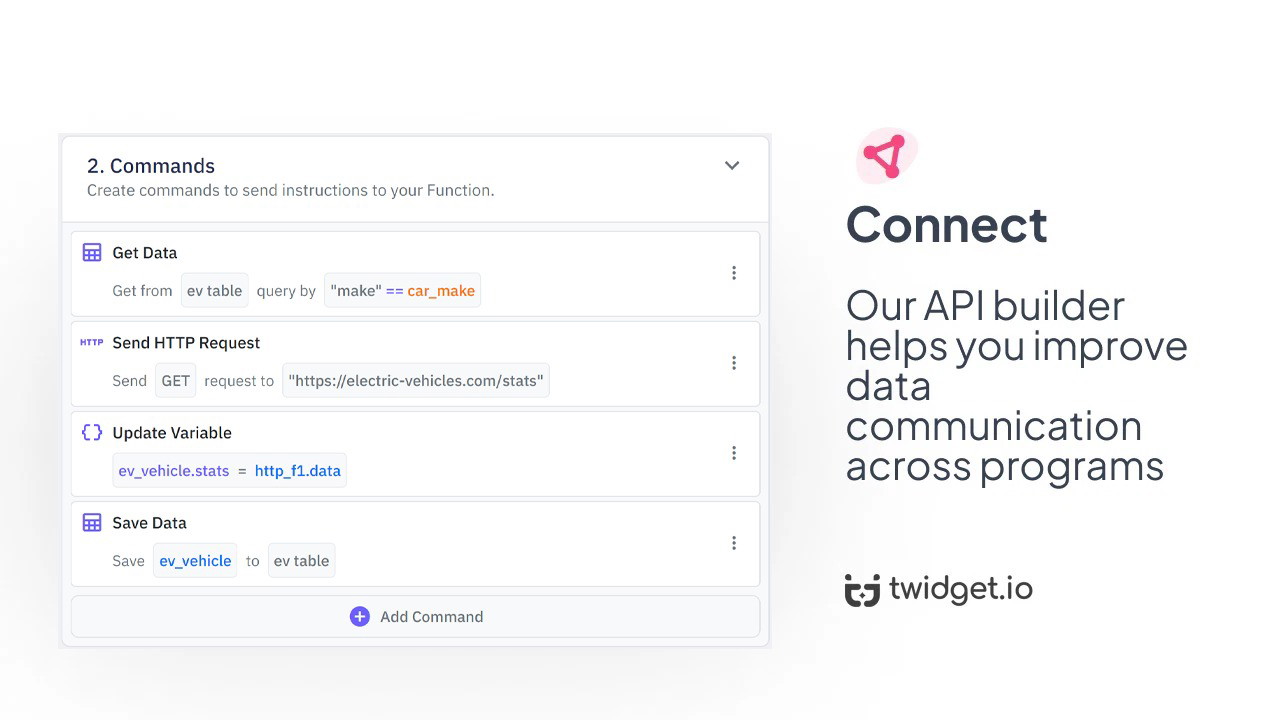Open the Save Data three-dot menu
1280x720 pixels.
point(734,543)
